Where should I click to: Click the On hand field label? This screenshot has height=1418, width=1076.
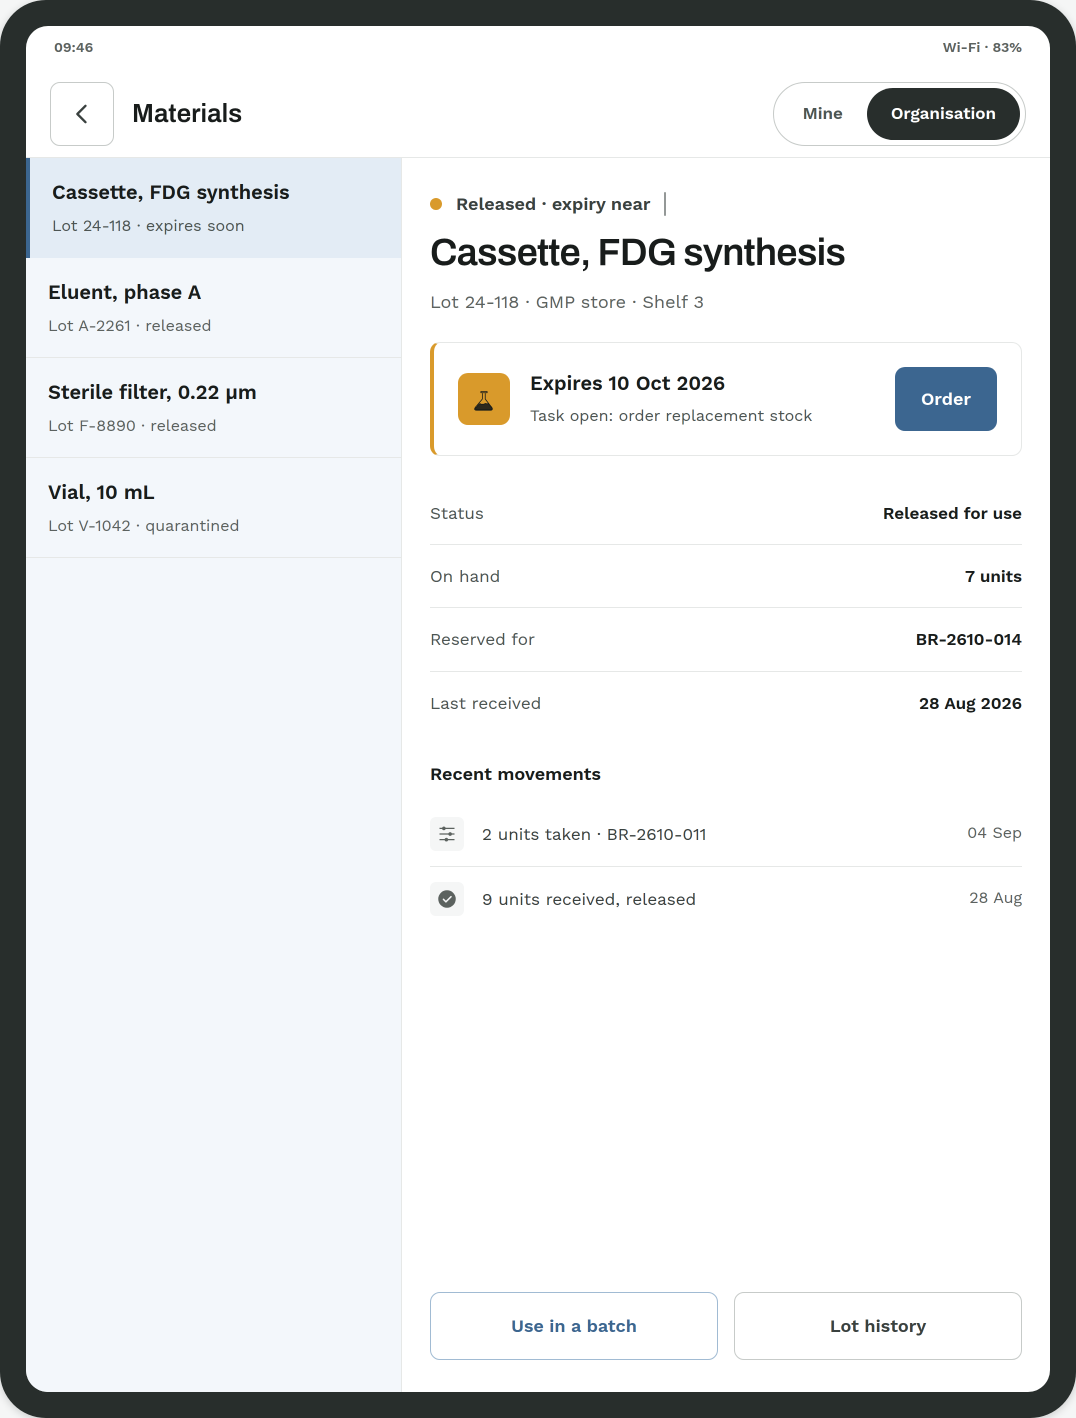pos(465,577)
